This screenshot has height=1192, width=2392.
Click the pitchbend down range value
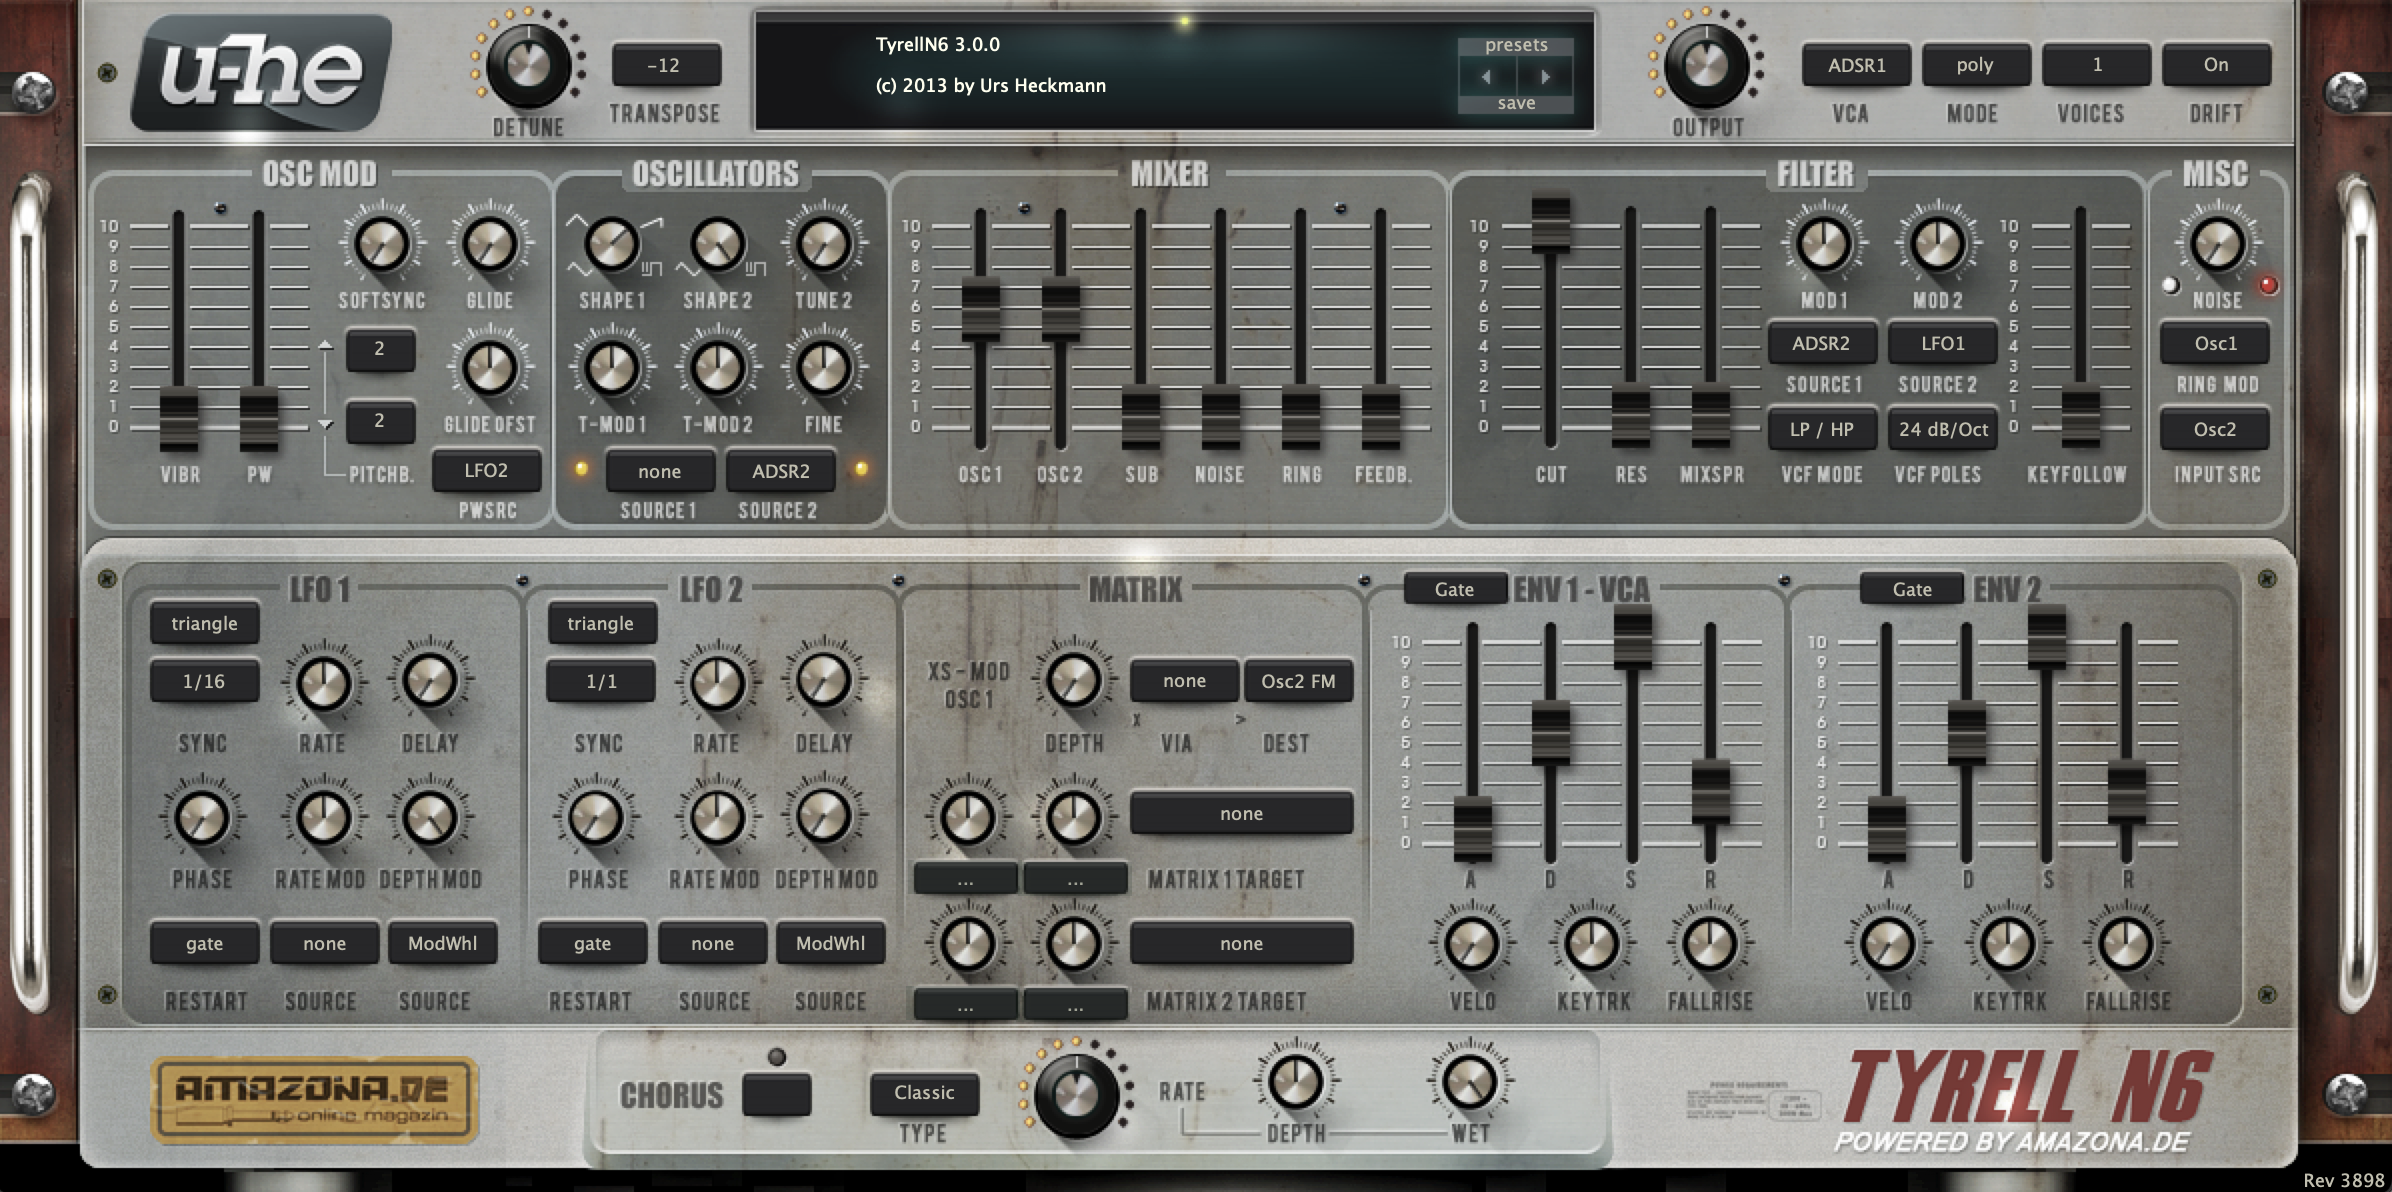pyautogui.click(x=379, y=421)
